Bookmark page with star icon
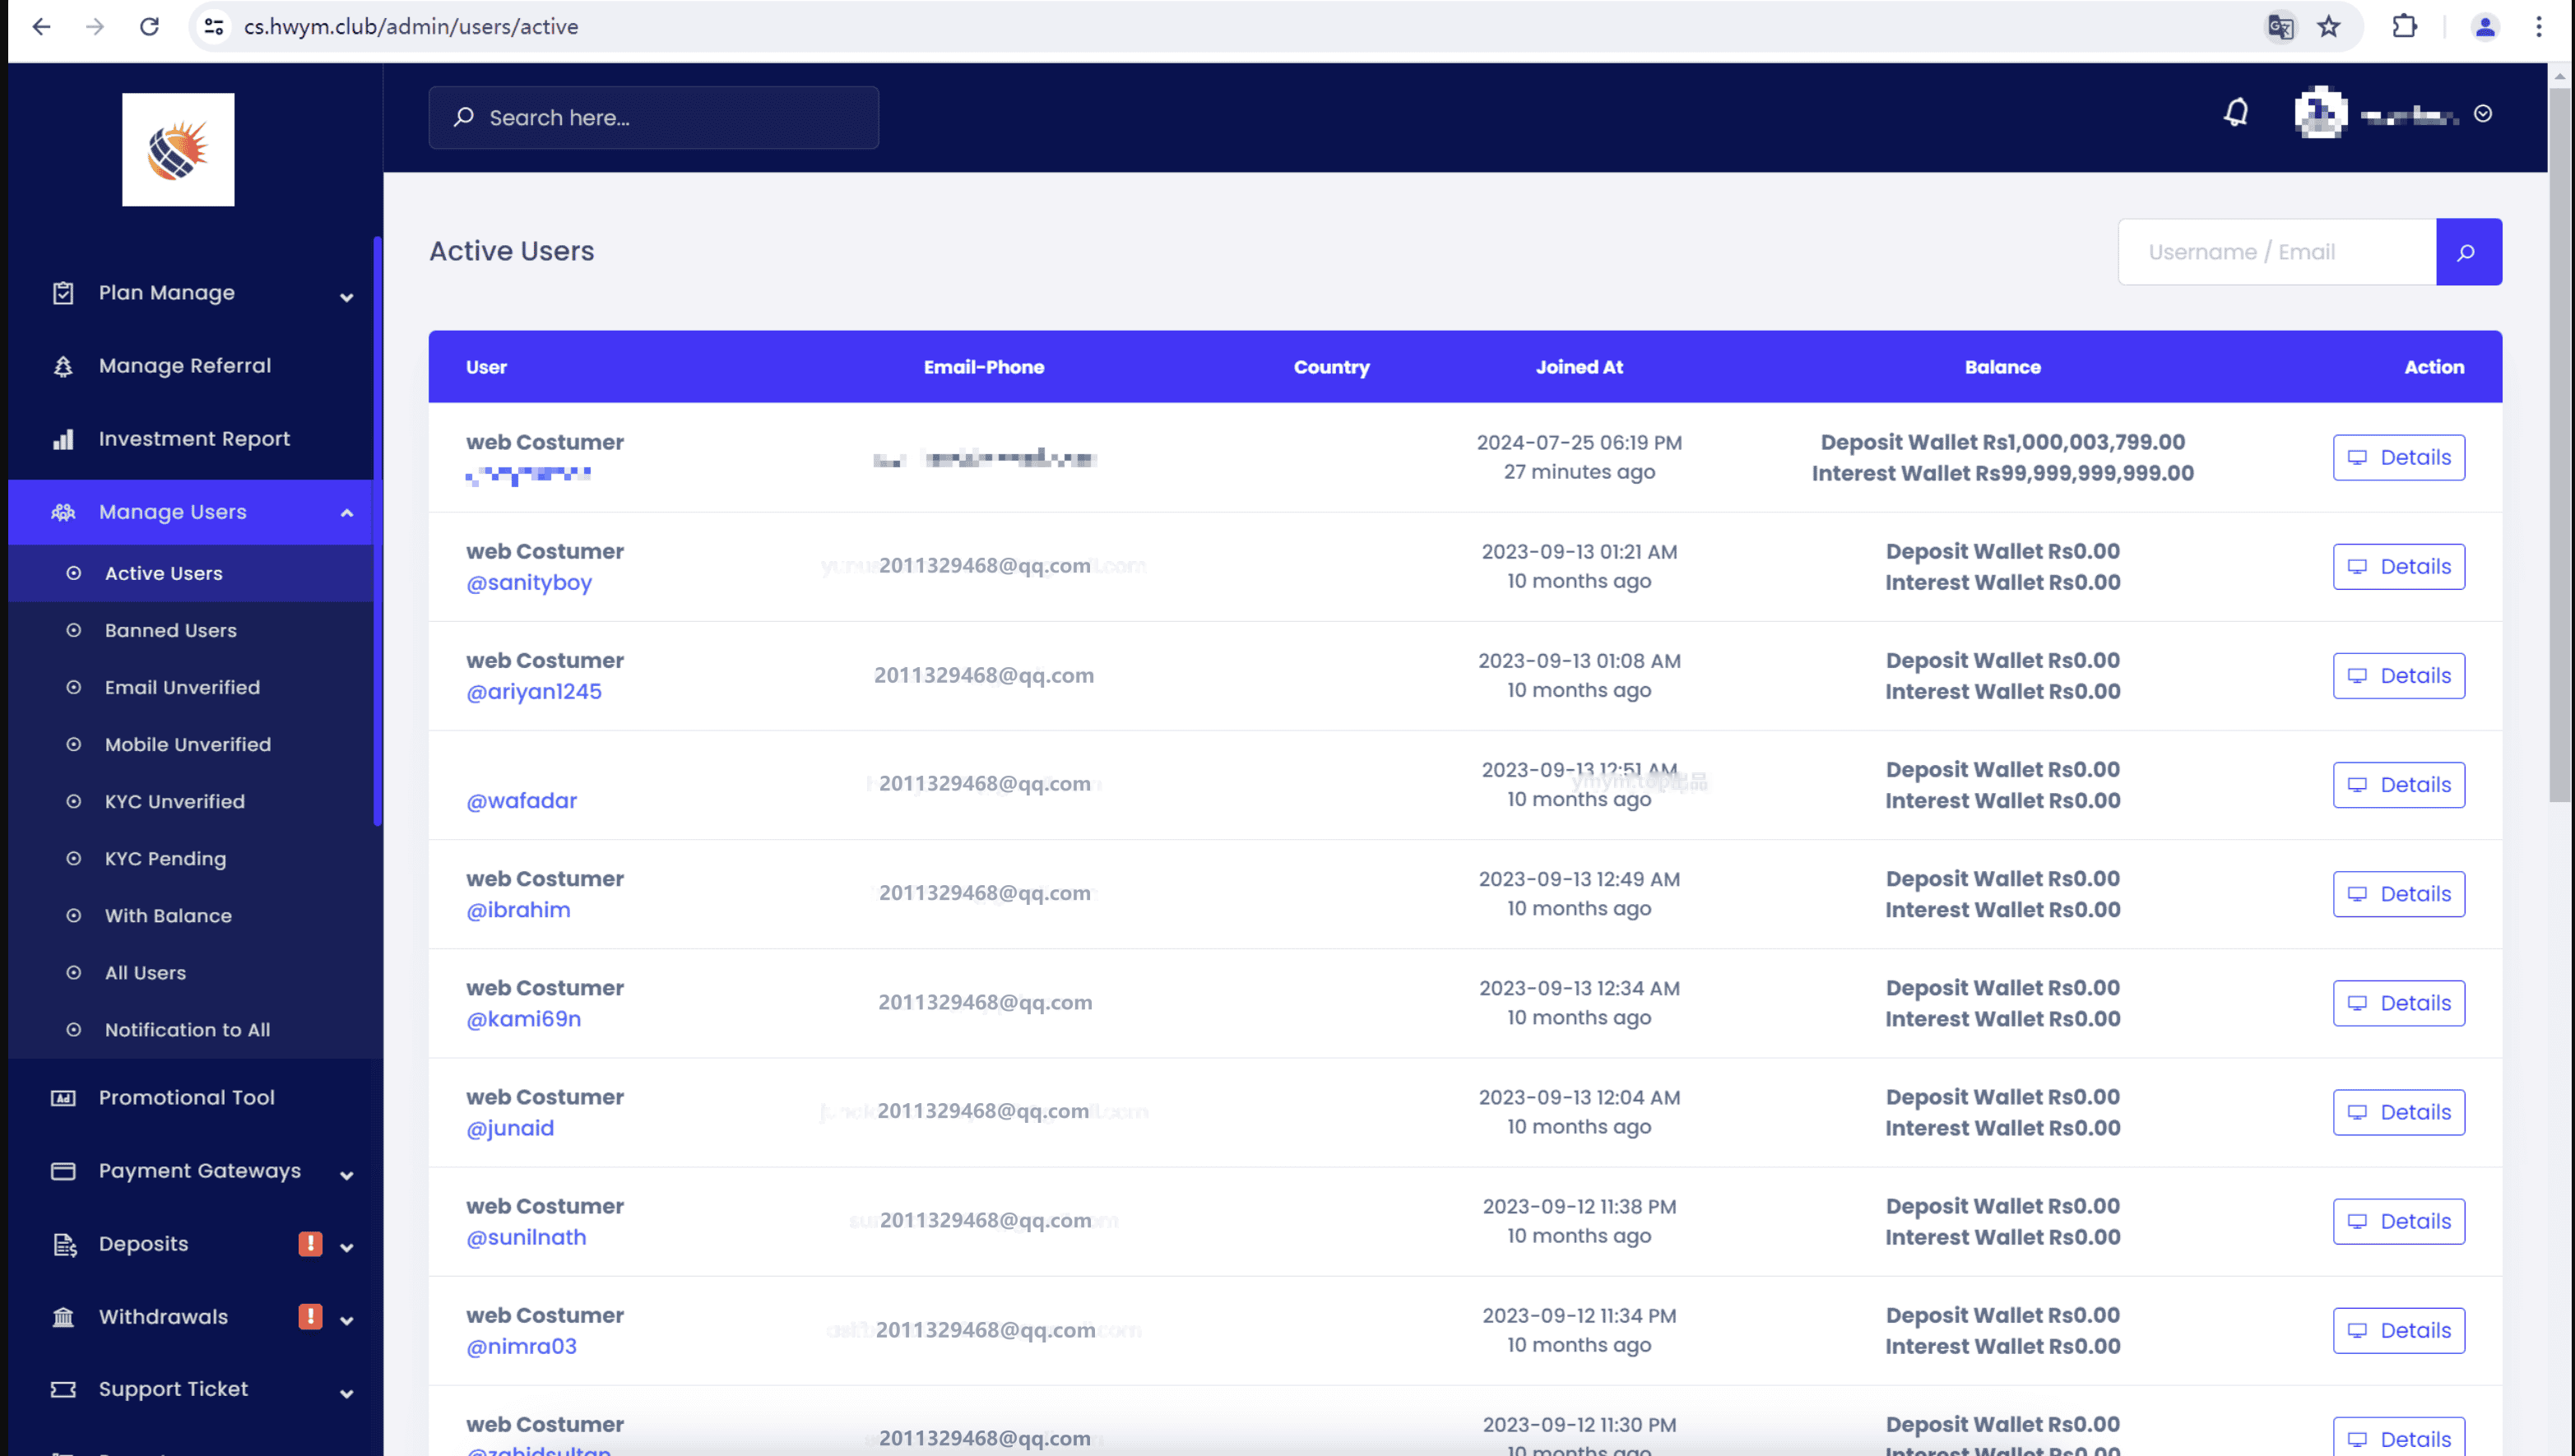This screenshot has height=1456, width=2575. point(2329,27)
